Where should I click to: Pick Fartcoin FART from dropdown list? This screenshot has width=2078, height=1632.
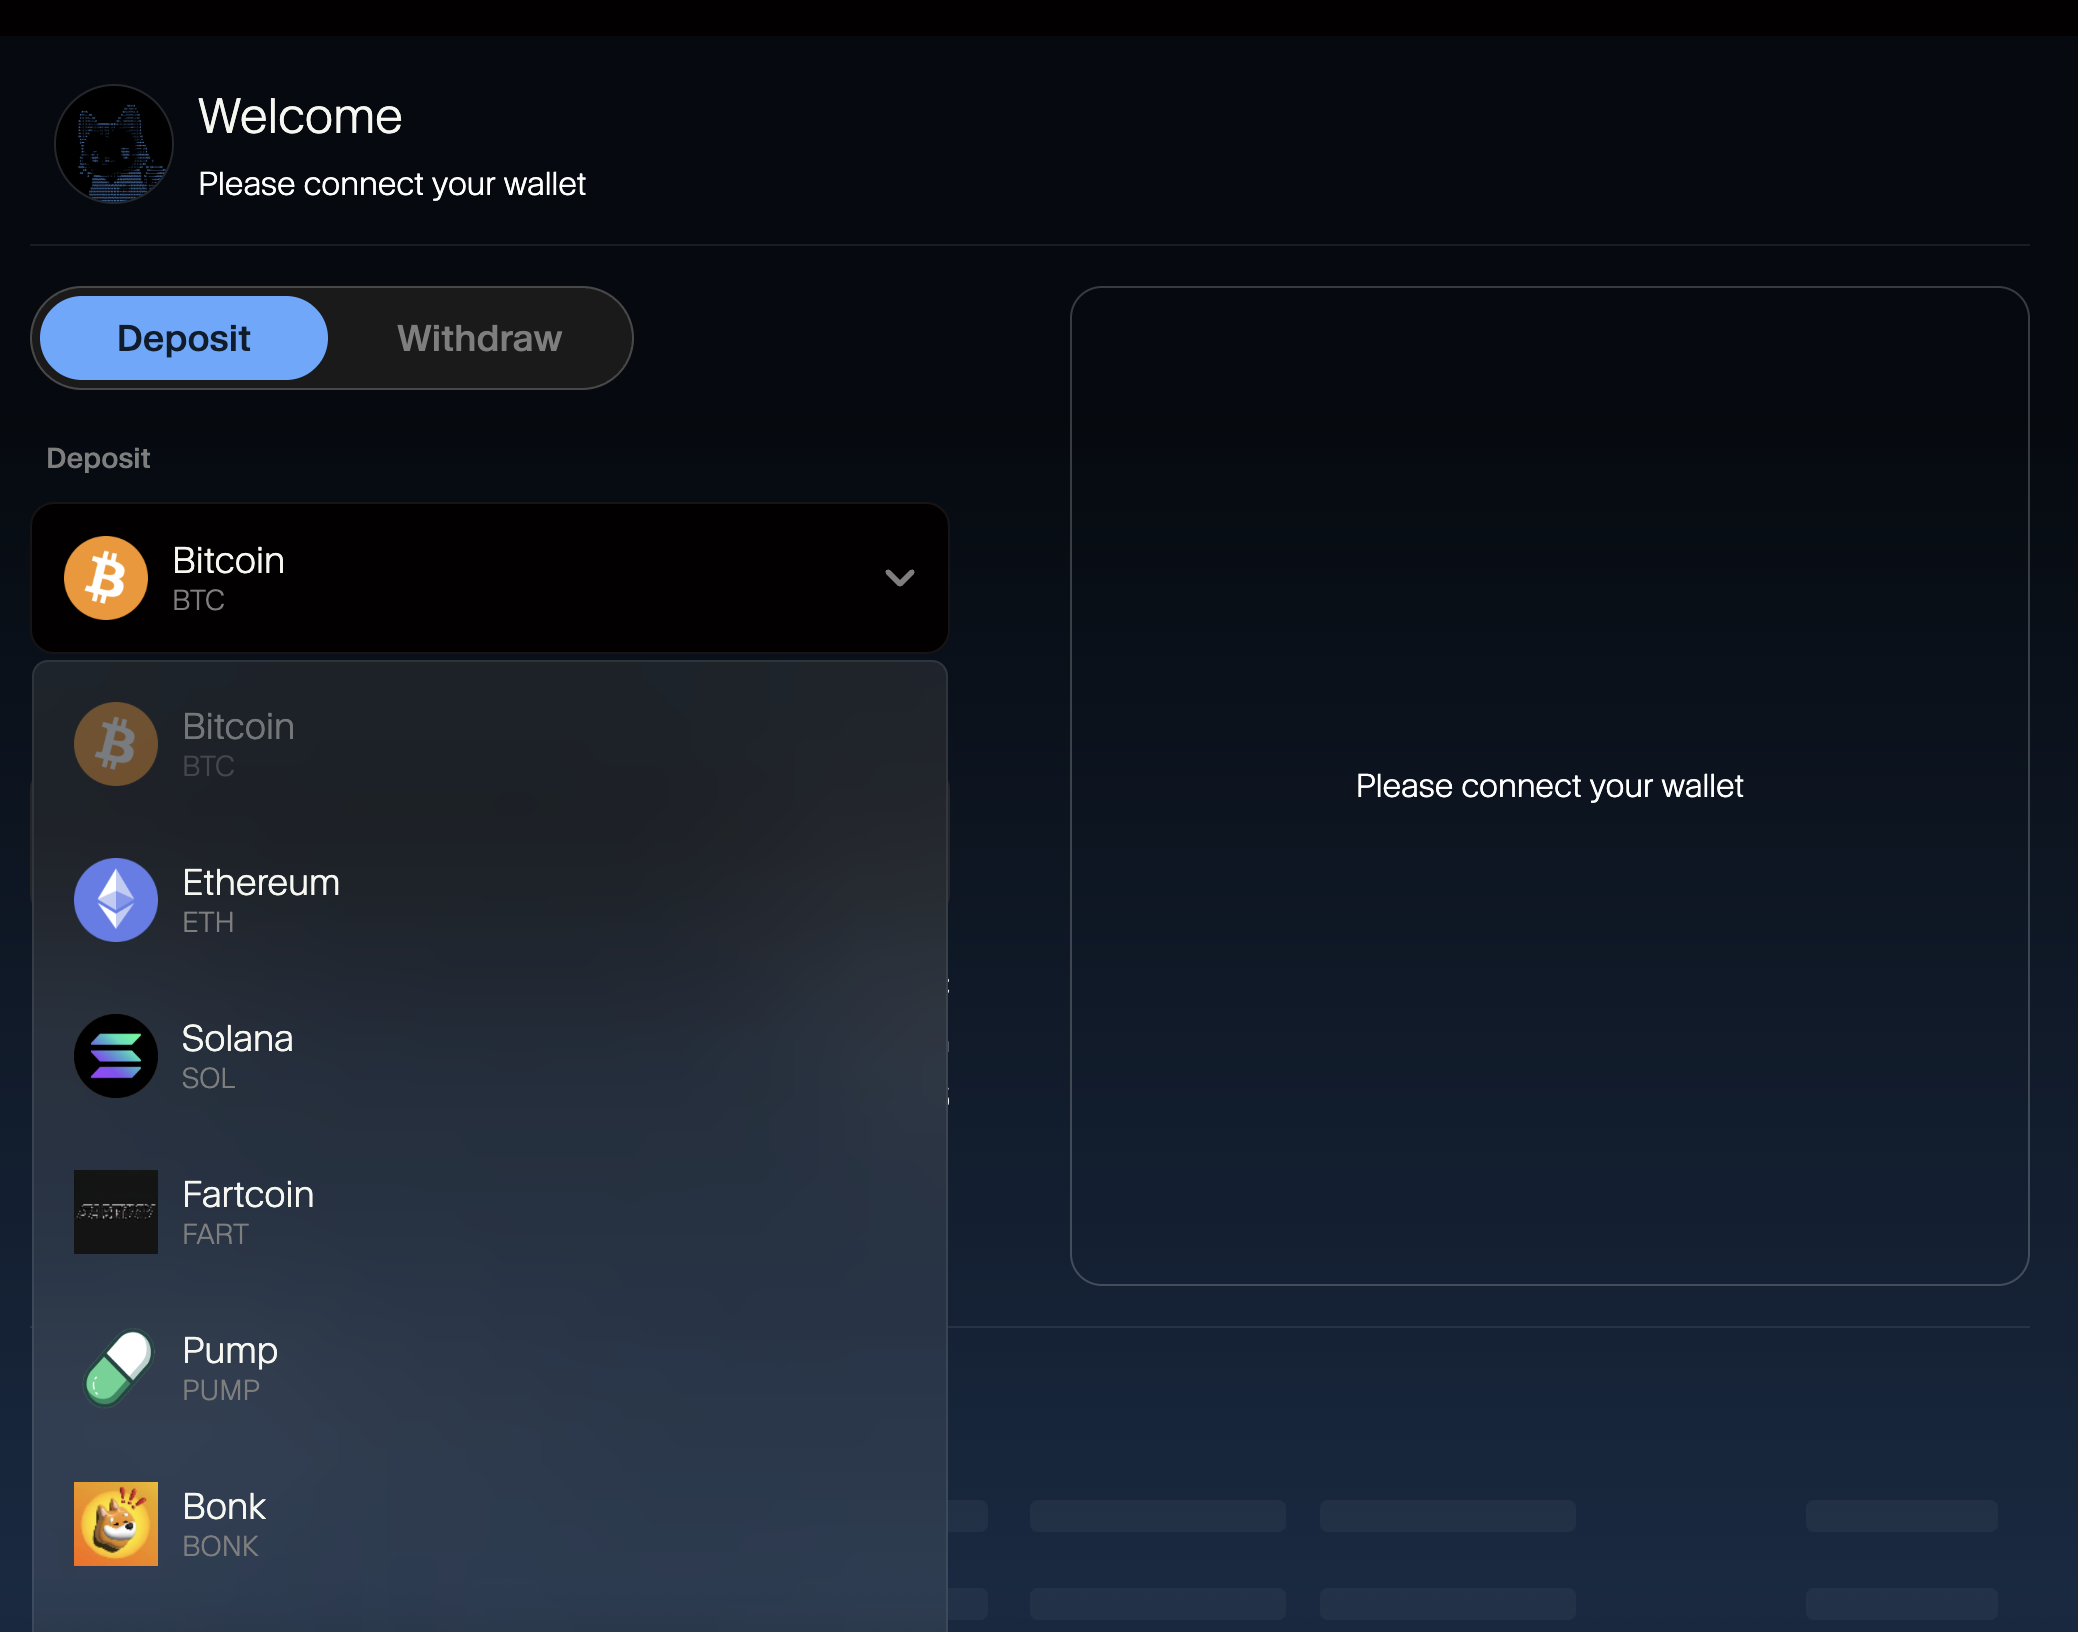[248, 1212]
